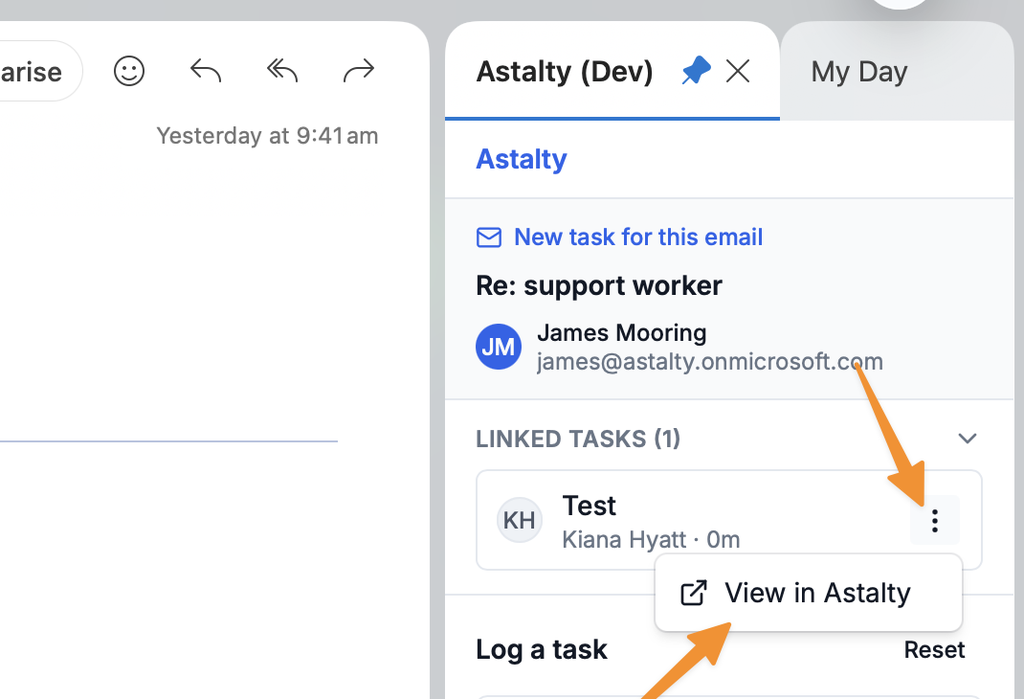Click the LINKED TASKS (1) header

pos(578,439)
